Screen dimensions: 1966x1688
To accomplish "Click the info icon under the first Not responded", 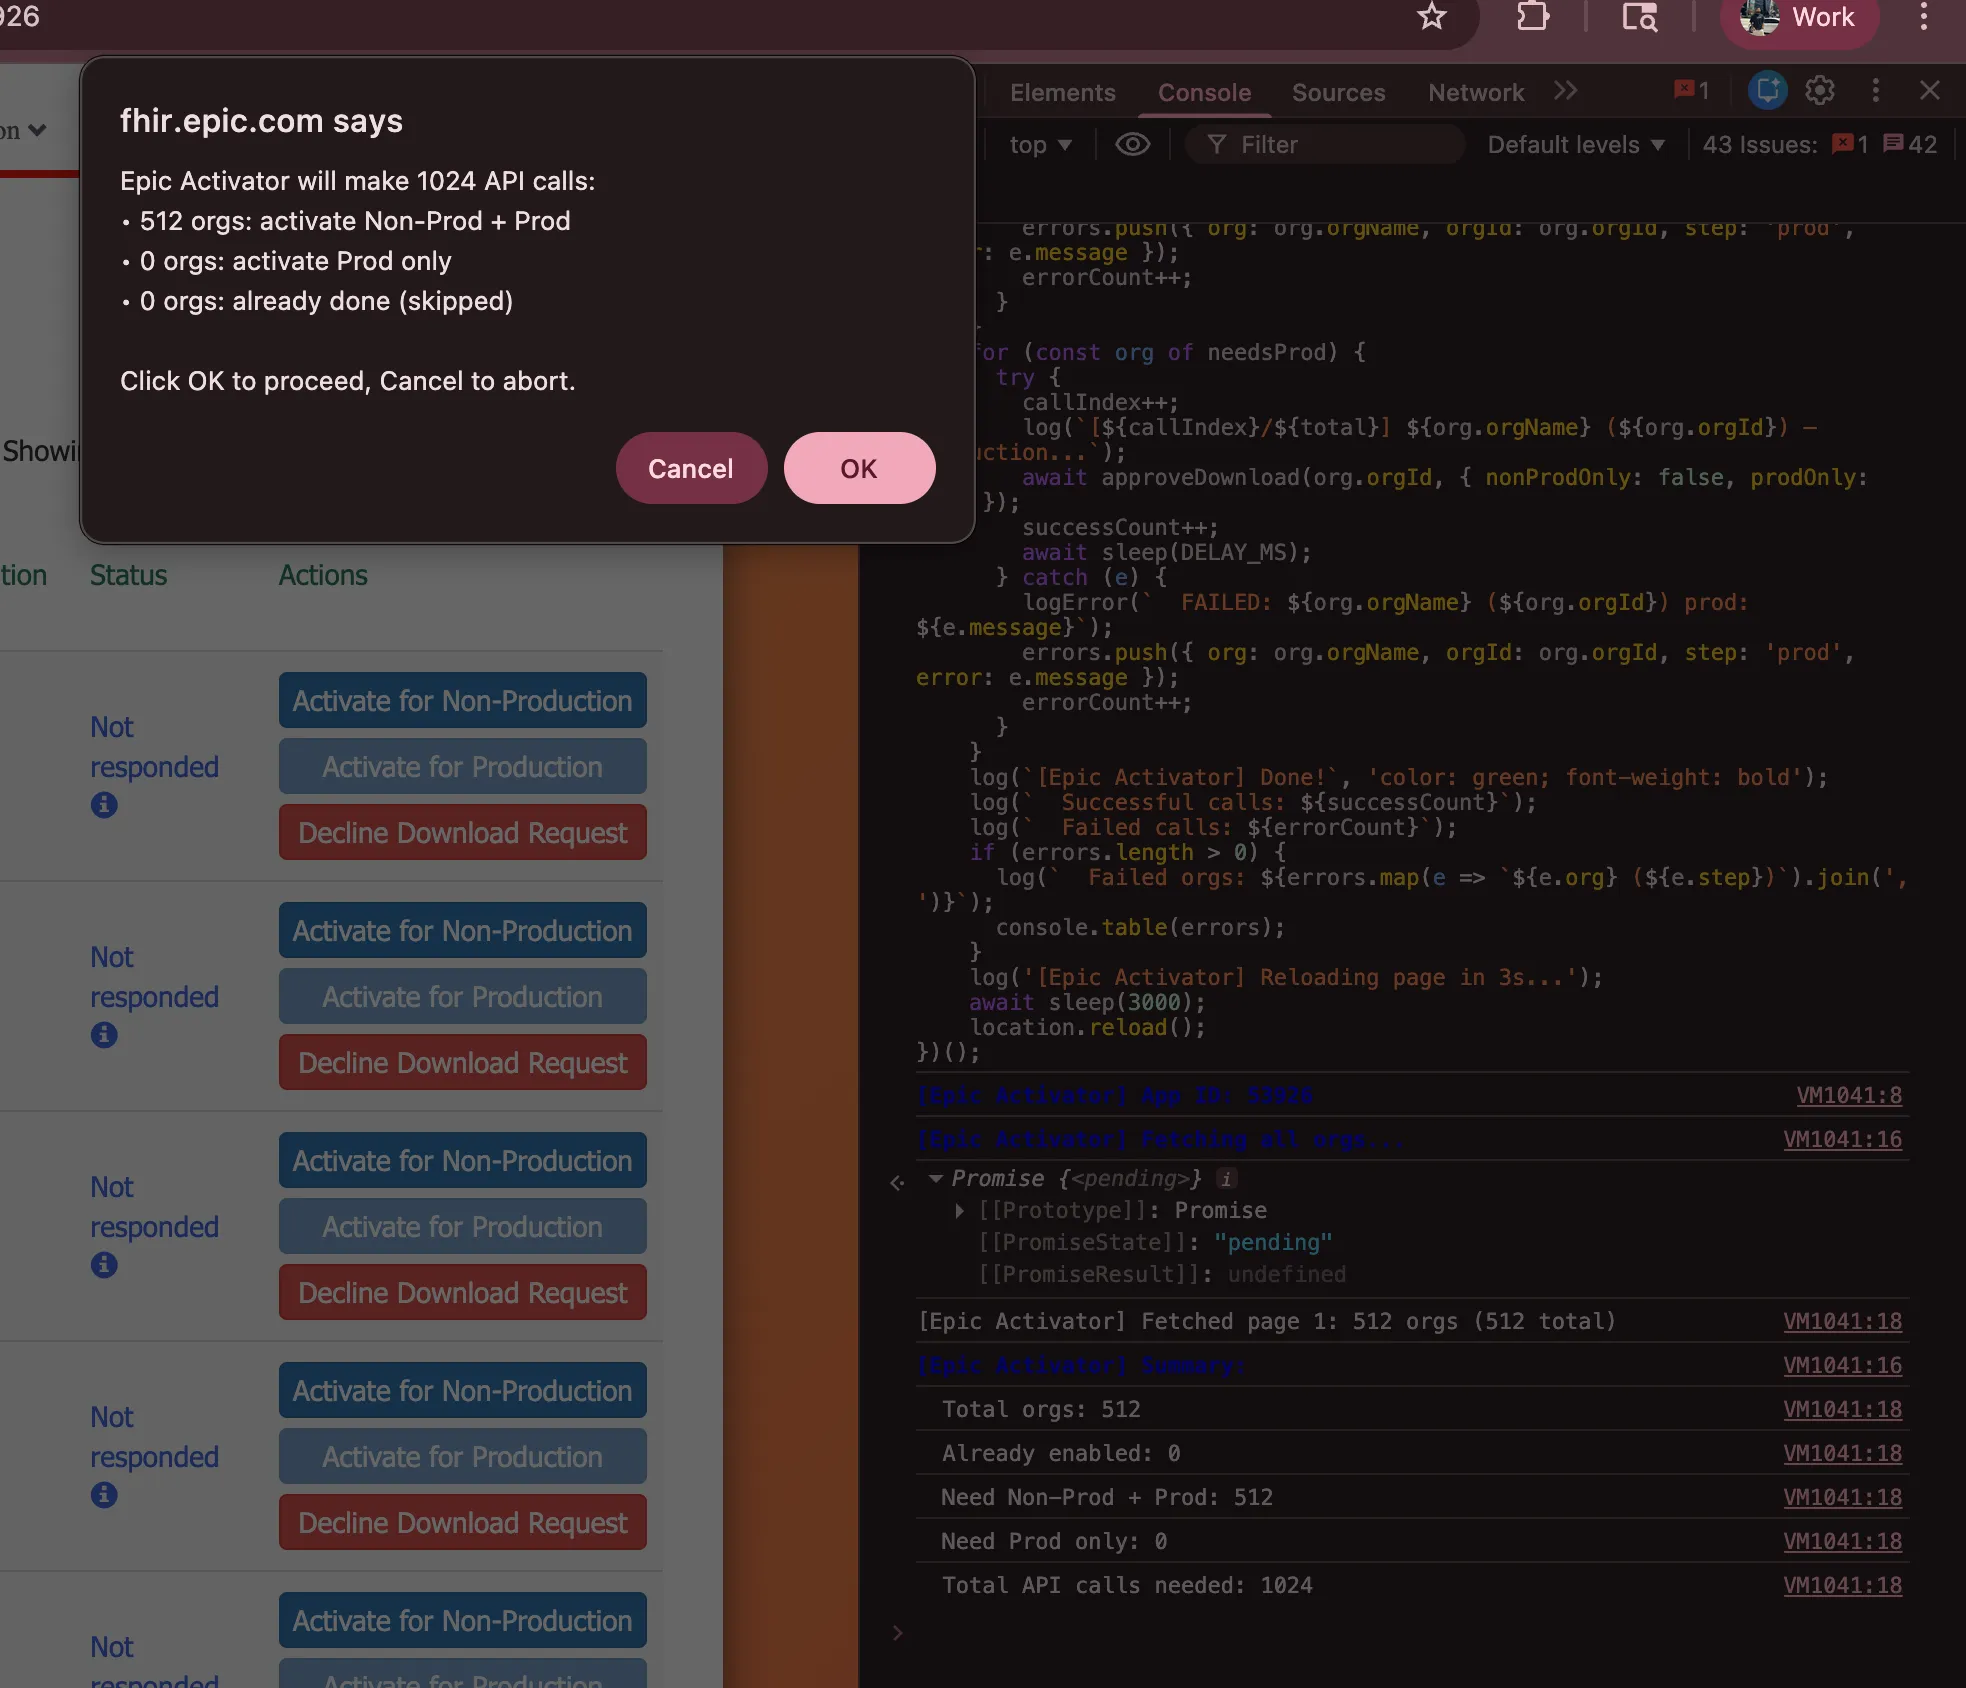I will 104,804.
